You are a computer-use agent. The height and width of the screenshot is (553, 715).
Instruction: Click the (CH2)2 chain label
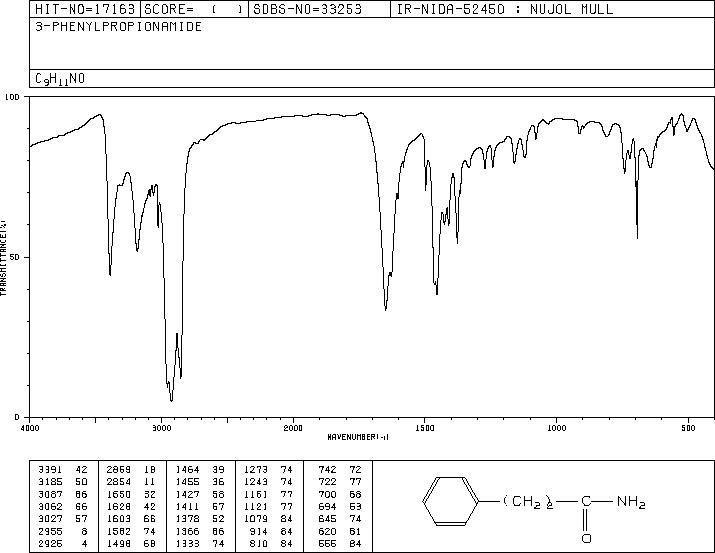pyautogui.click(x=528, y=502)
